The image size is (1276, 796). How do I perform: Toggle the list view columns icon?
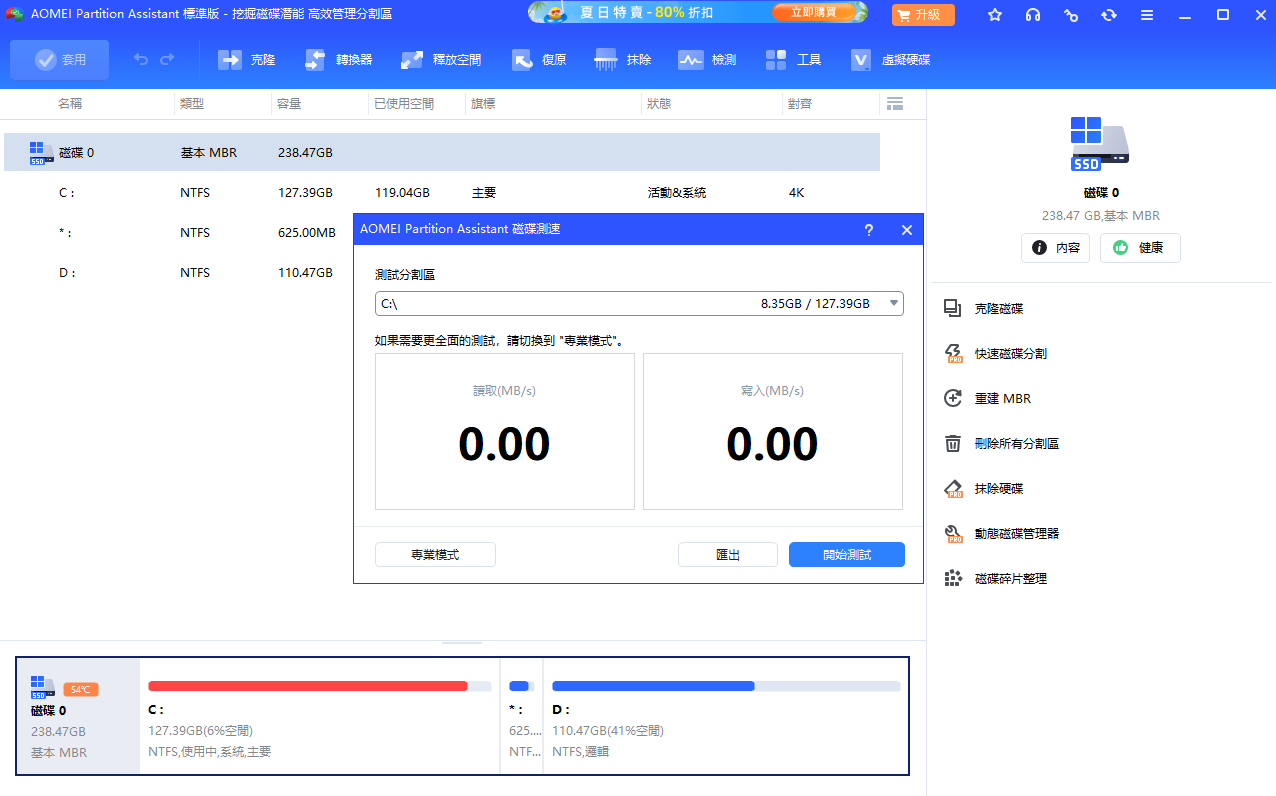(895, 104)
